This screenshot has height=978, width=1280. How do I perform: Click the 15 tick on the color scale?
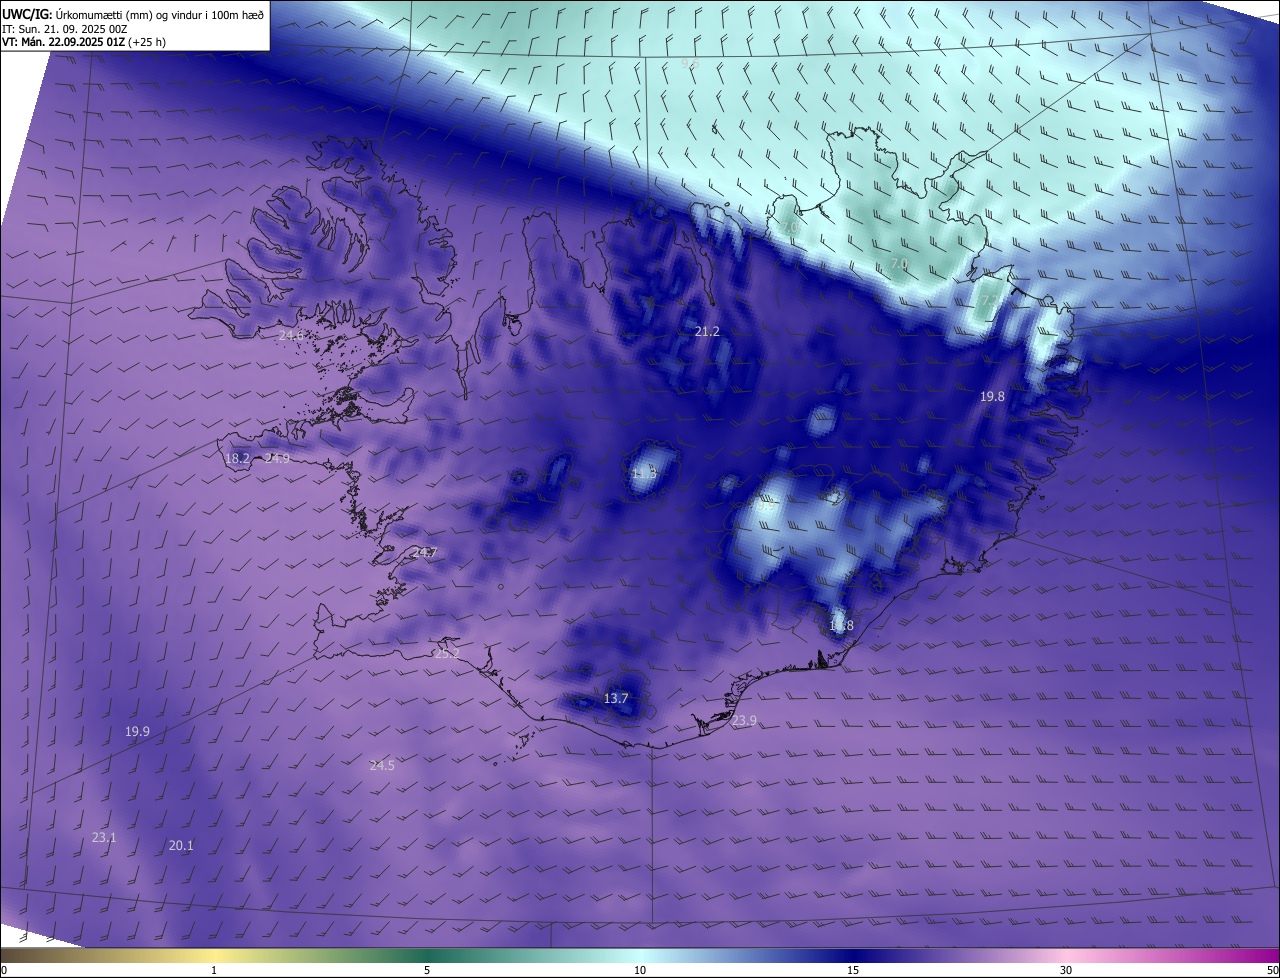point(853,970)
